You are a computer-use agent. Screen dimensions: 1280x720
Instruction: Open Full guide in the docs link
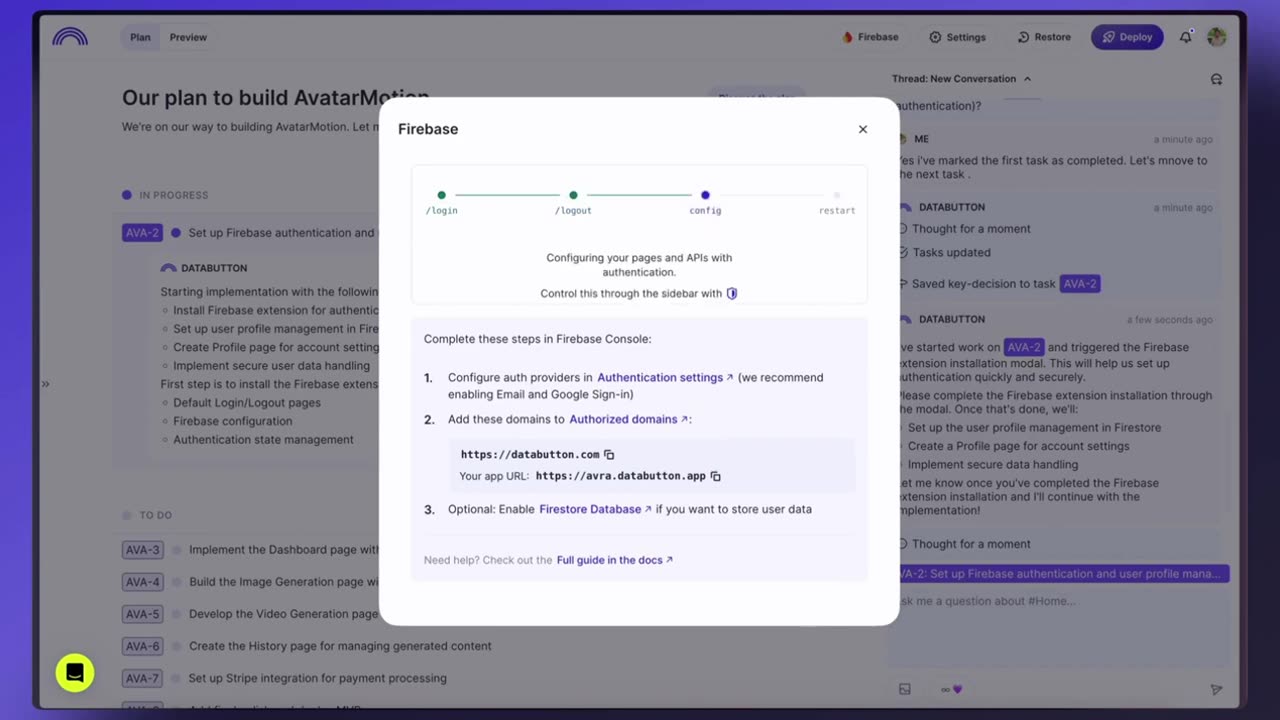[615, 560]
